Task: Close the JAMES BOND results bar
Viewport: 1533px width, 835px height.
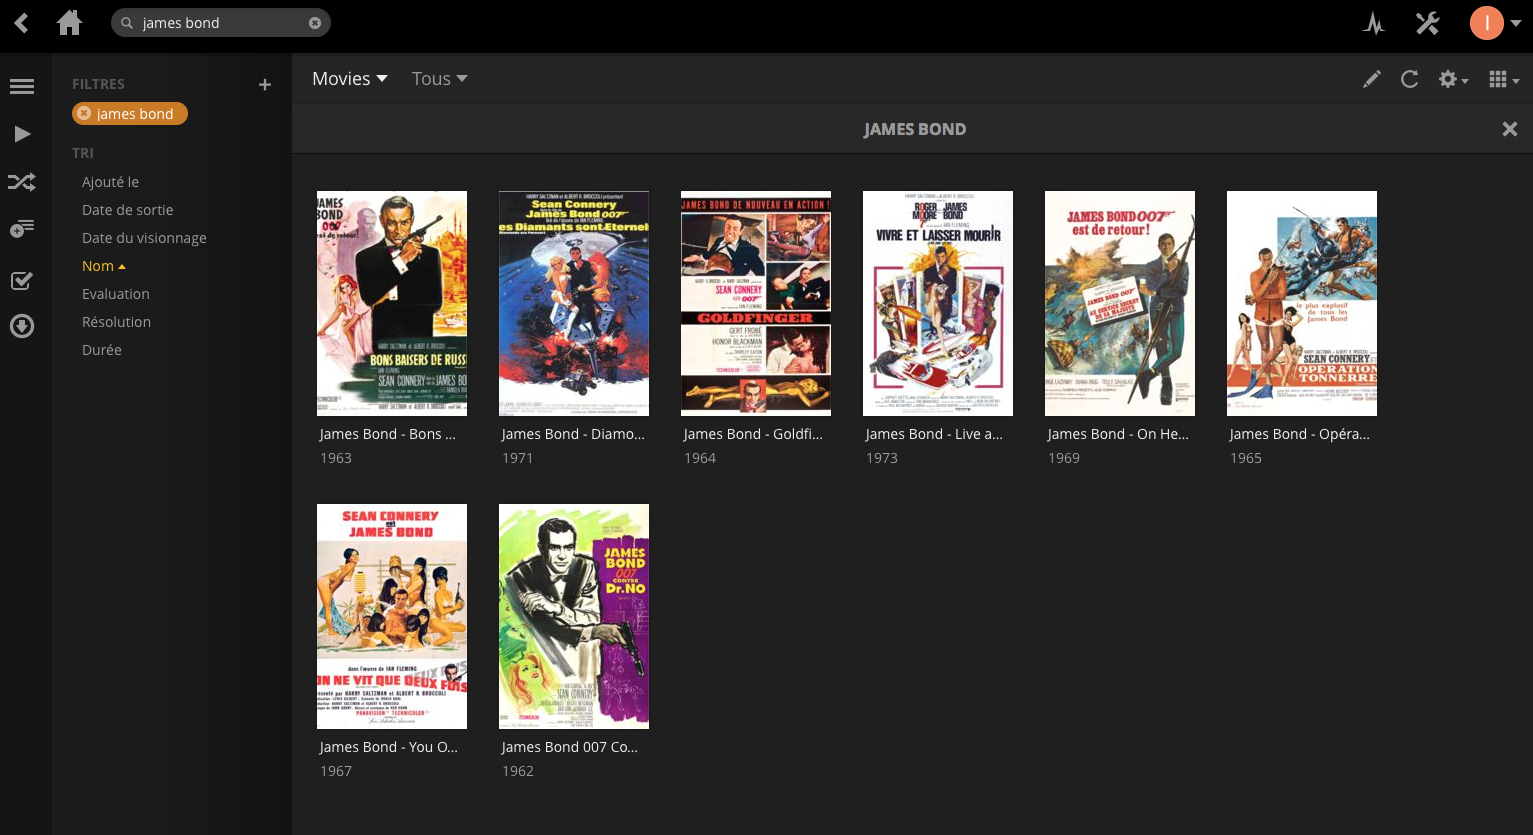Action: click(1510, 129)
